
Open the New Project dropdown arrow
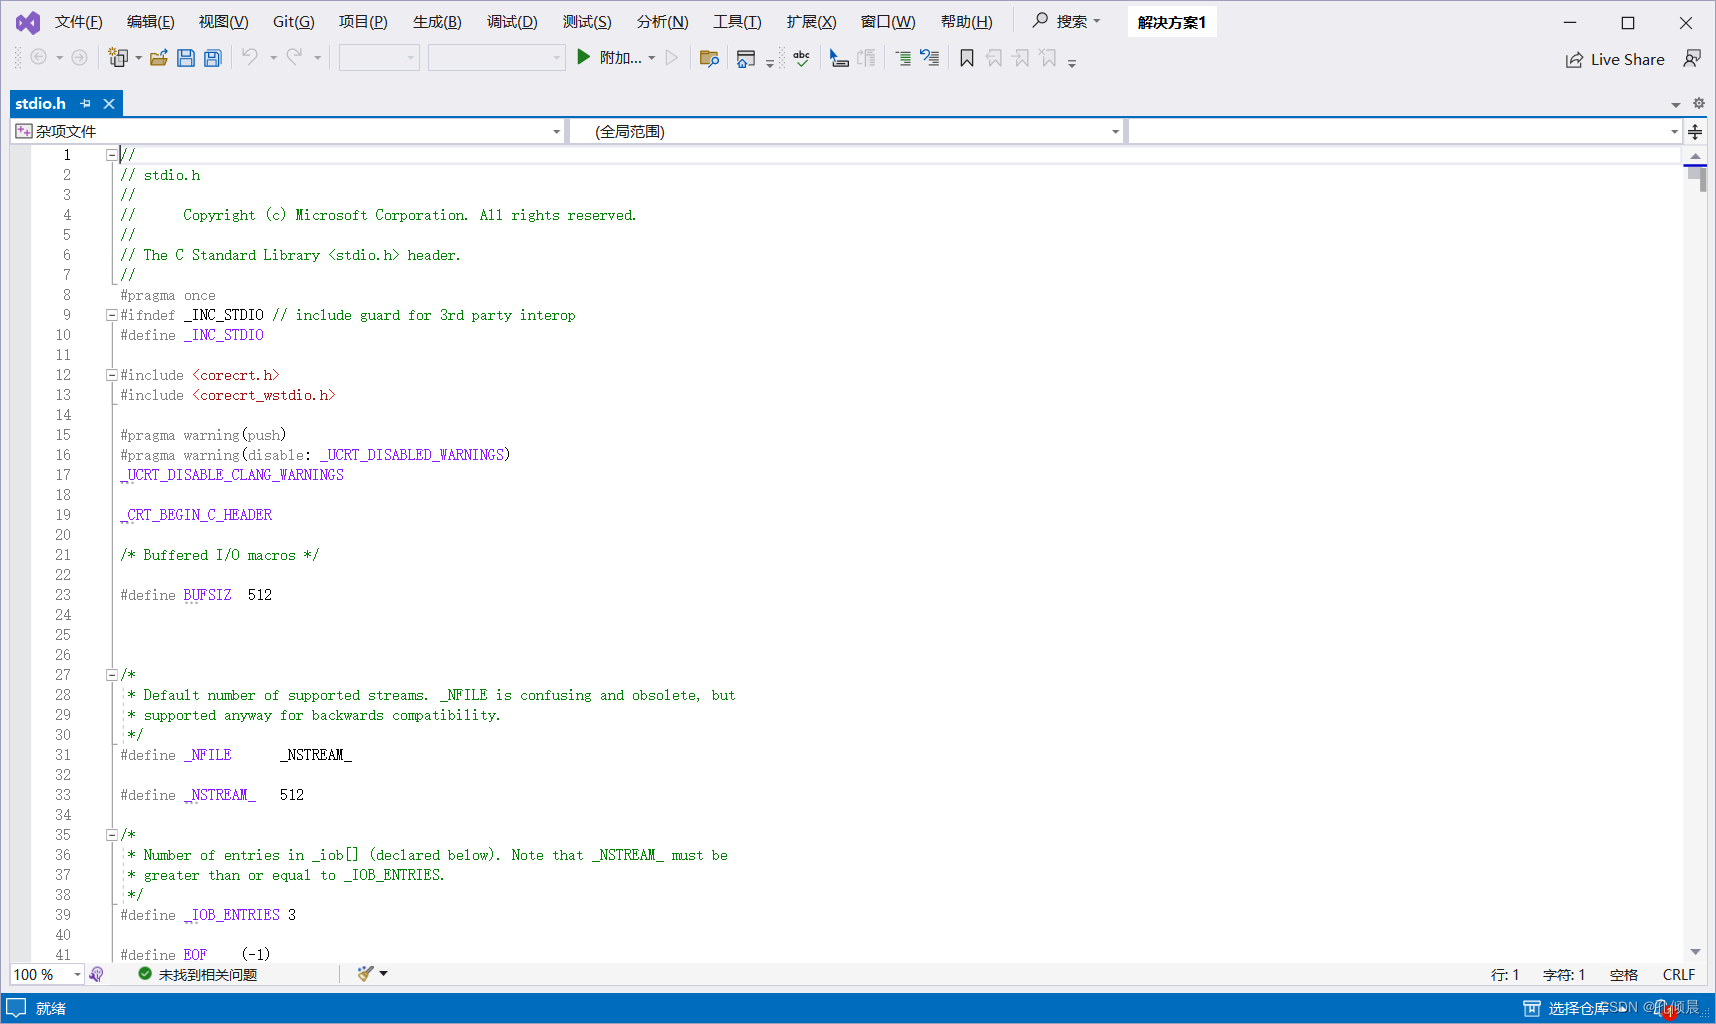pyautogui.click(x=138, y=58)
